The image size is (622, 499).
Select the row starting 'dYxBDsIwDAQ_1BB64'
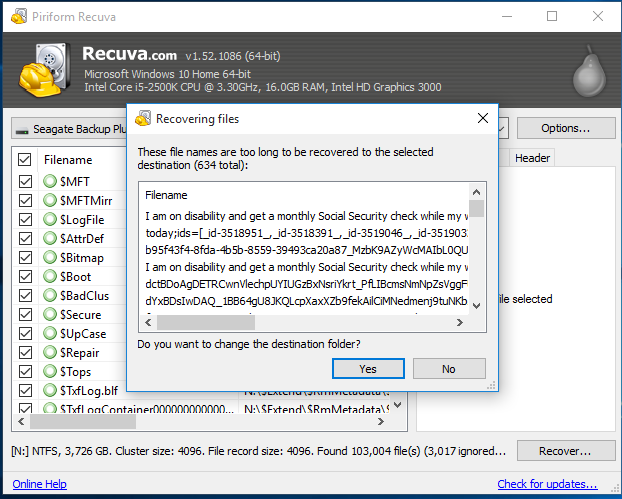click(306, 301)
